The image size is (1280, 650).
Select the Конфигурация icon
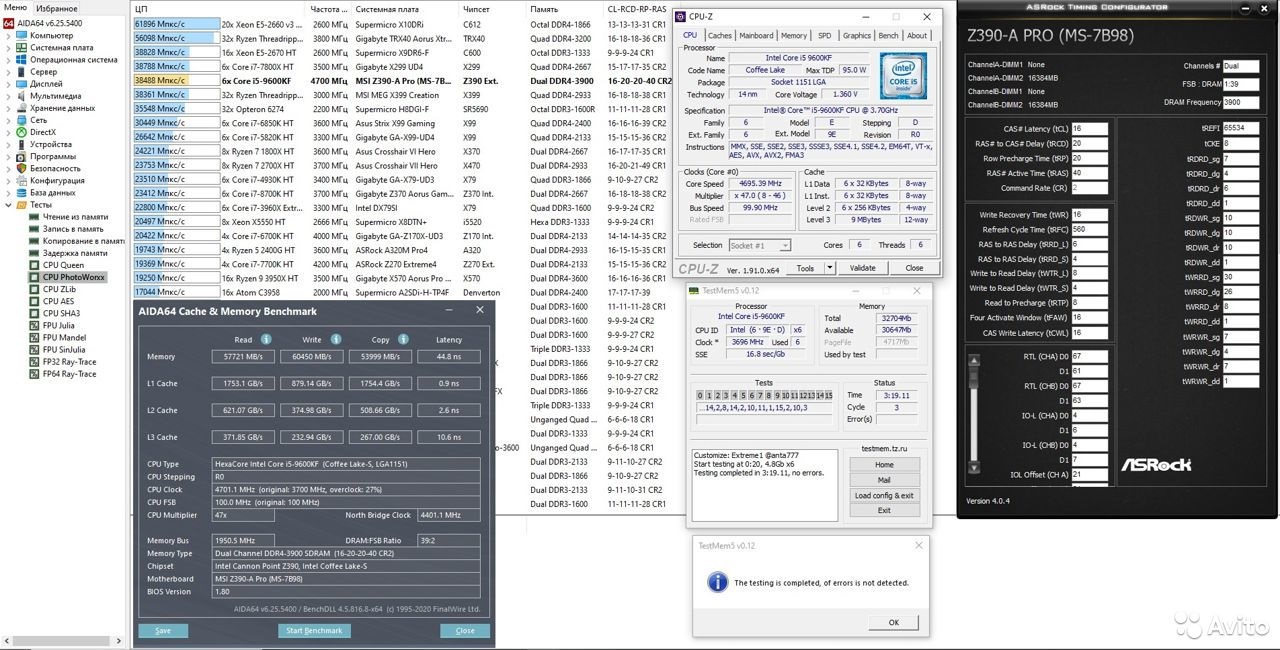pyautogui.click(x=22, y=181)
